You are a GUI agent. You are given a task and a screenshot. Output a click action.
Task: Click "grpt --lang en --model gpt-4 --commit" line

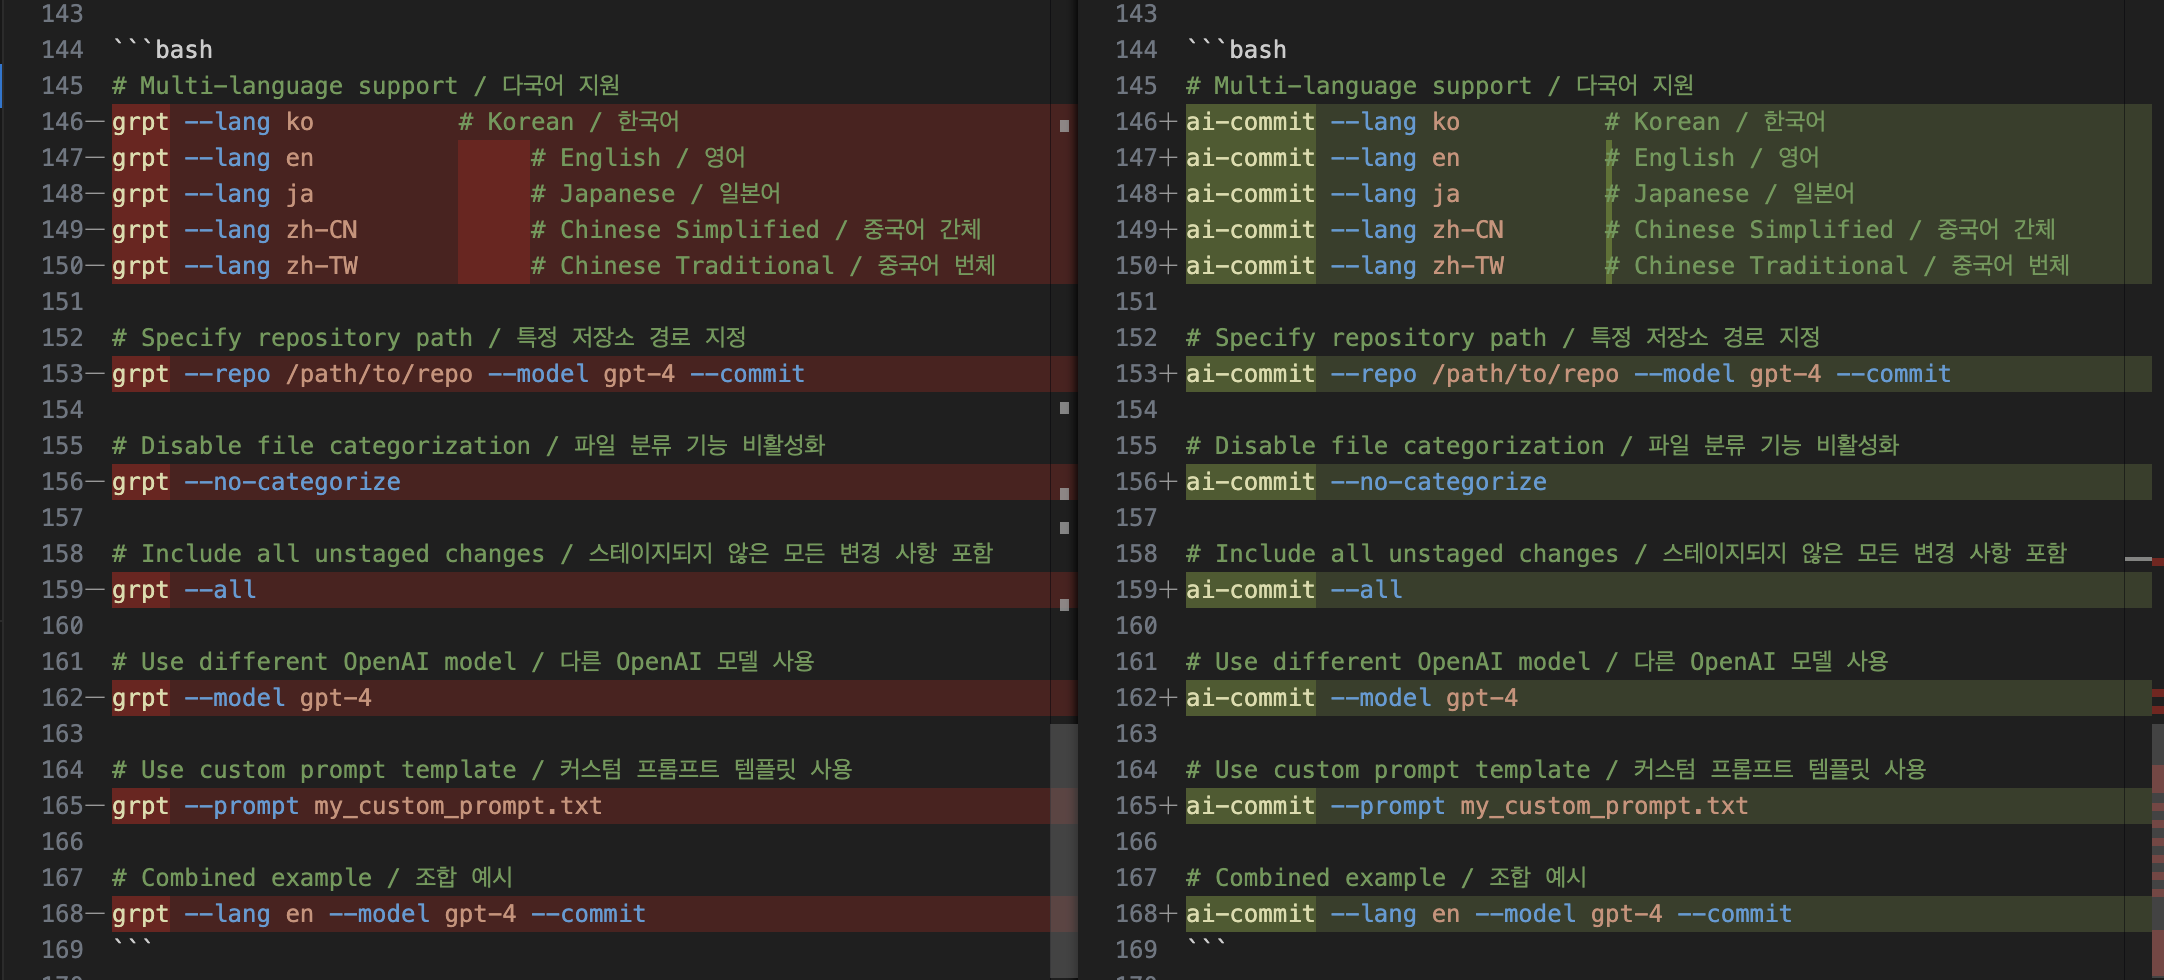point(379,914)
